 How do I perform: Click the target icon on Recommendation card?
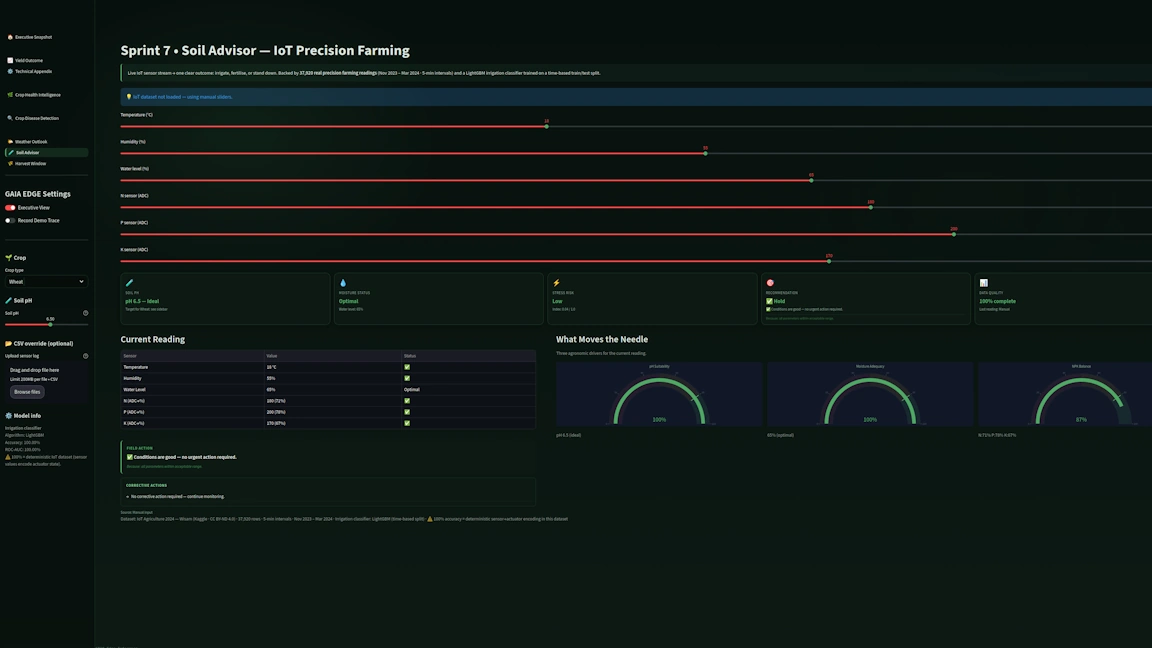coord(770,283)
